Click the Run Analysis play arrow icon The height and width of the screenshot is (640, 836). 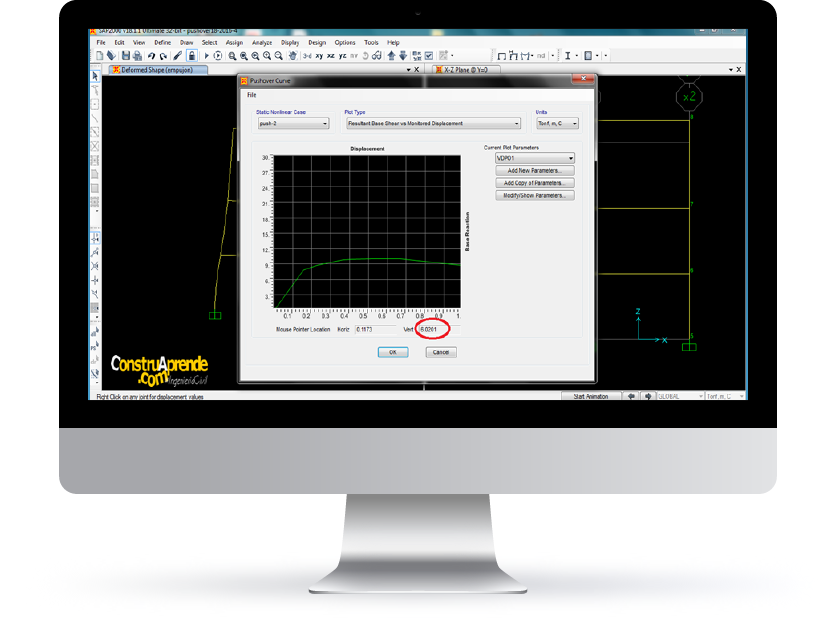(206, 55)
